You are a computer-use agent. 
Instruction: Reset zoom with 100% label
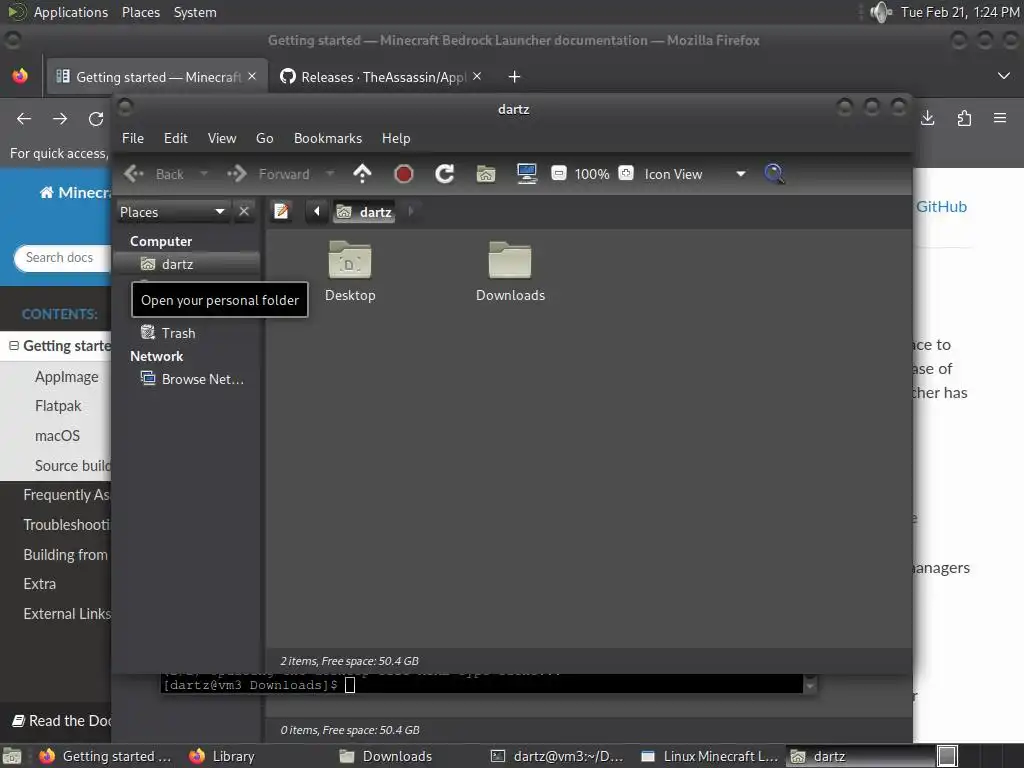pyautogui.click(x=592, y=174)
